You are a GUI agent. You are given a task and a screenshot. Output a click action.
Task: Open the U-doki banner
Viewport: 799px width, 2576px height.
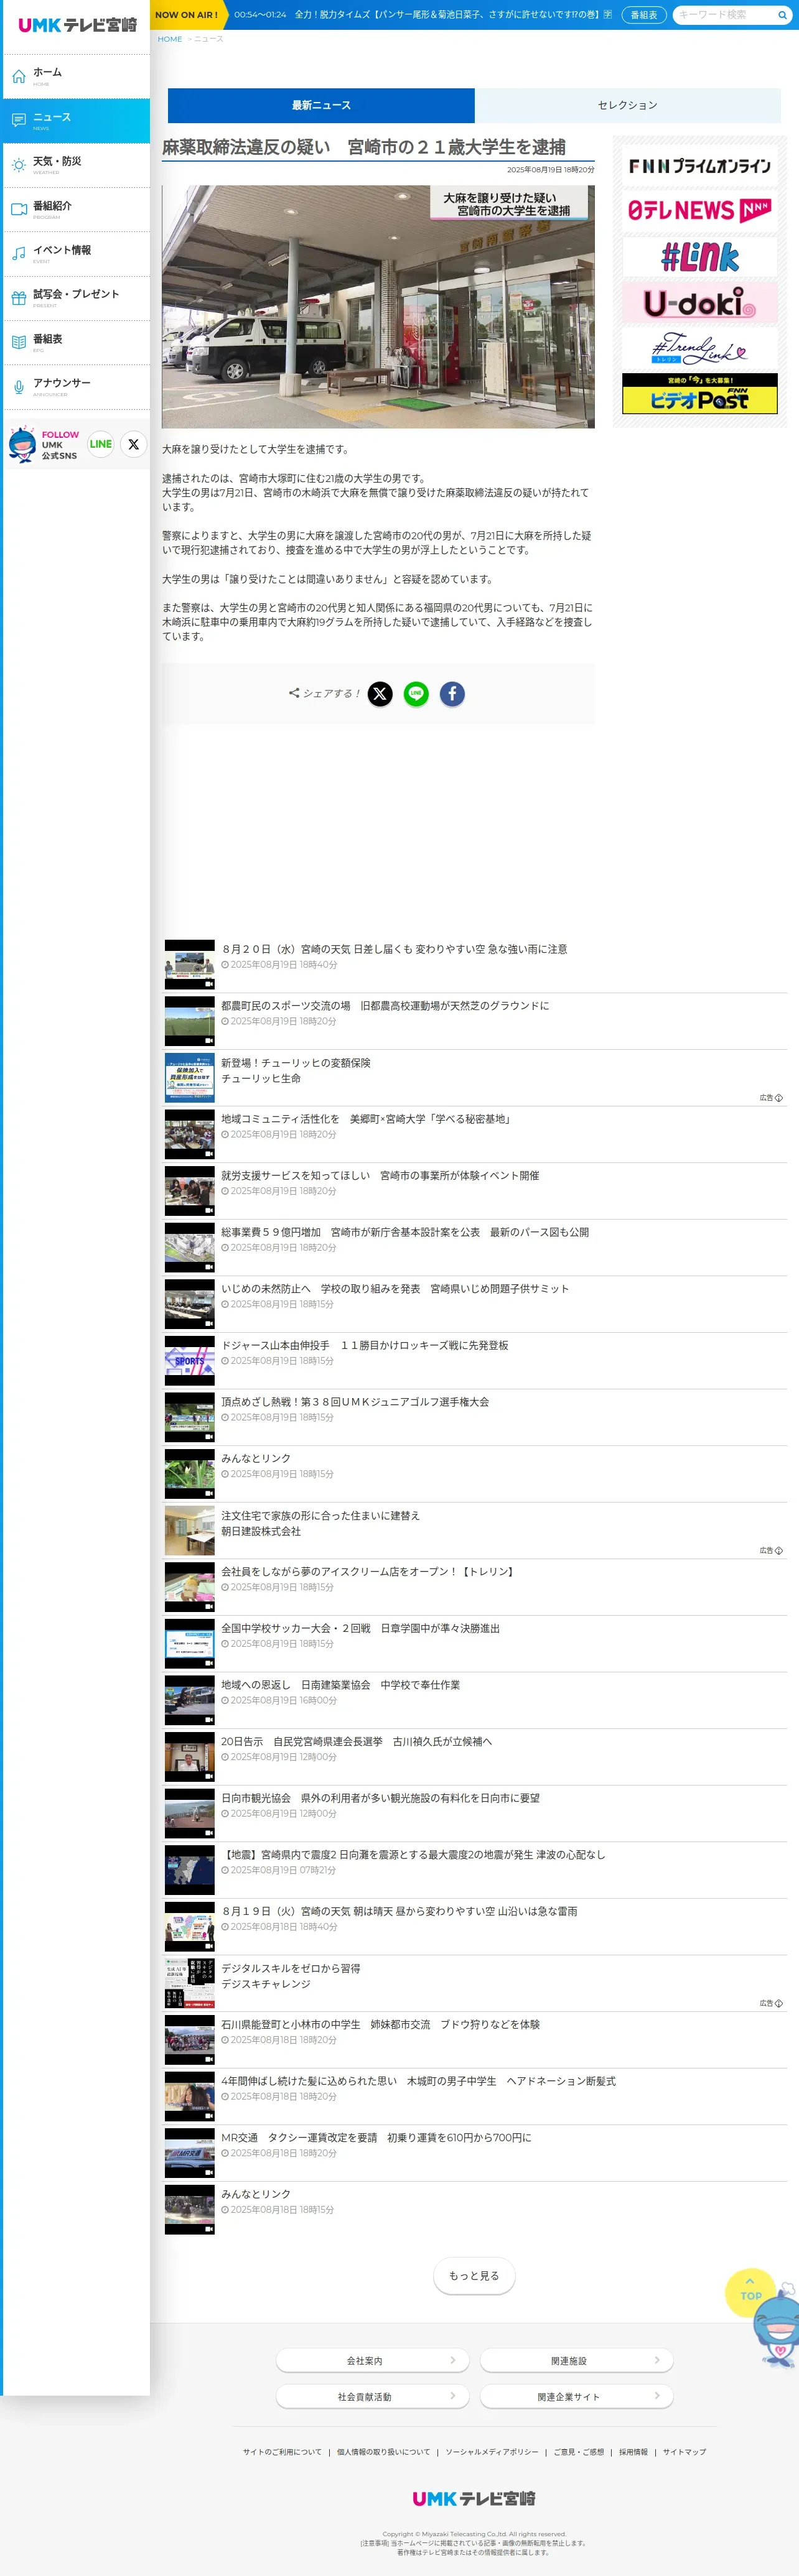(699, 303)
